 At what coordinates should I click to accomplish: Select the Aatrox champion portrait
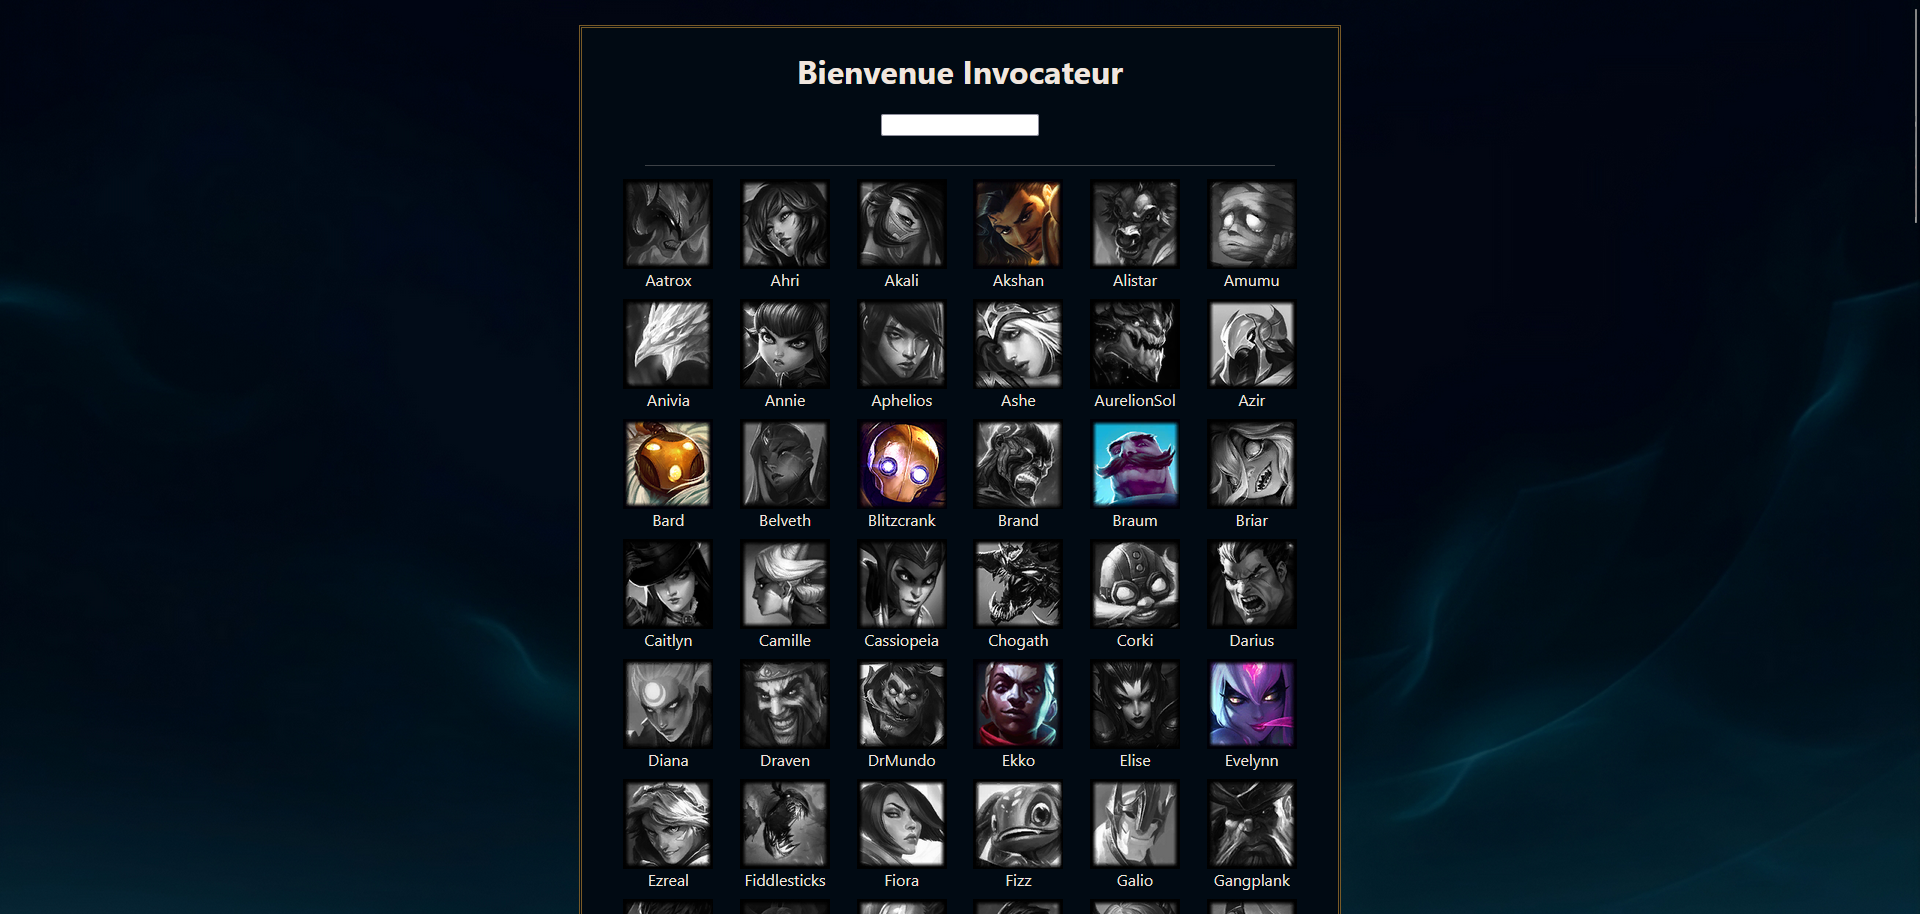pyautogui.click(x=668, y=224)
